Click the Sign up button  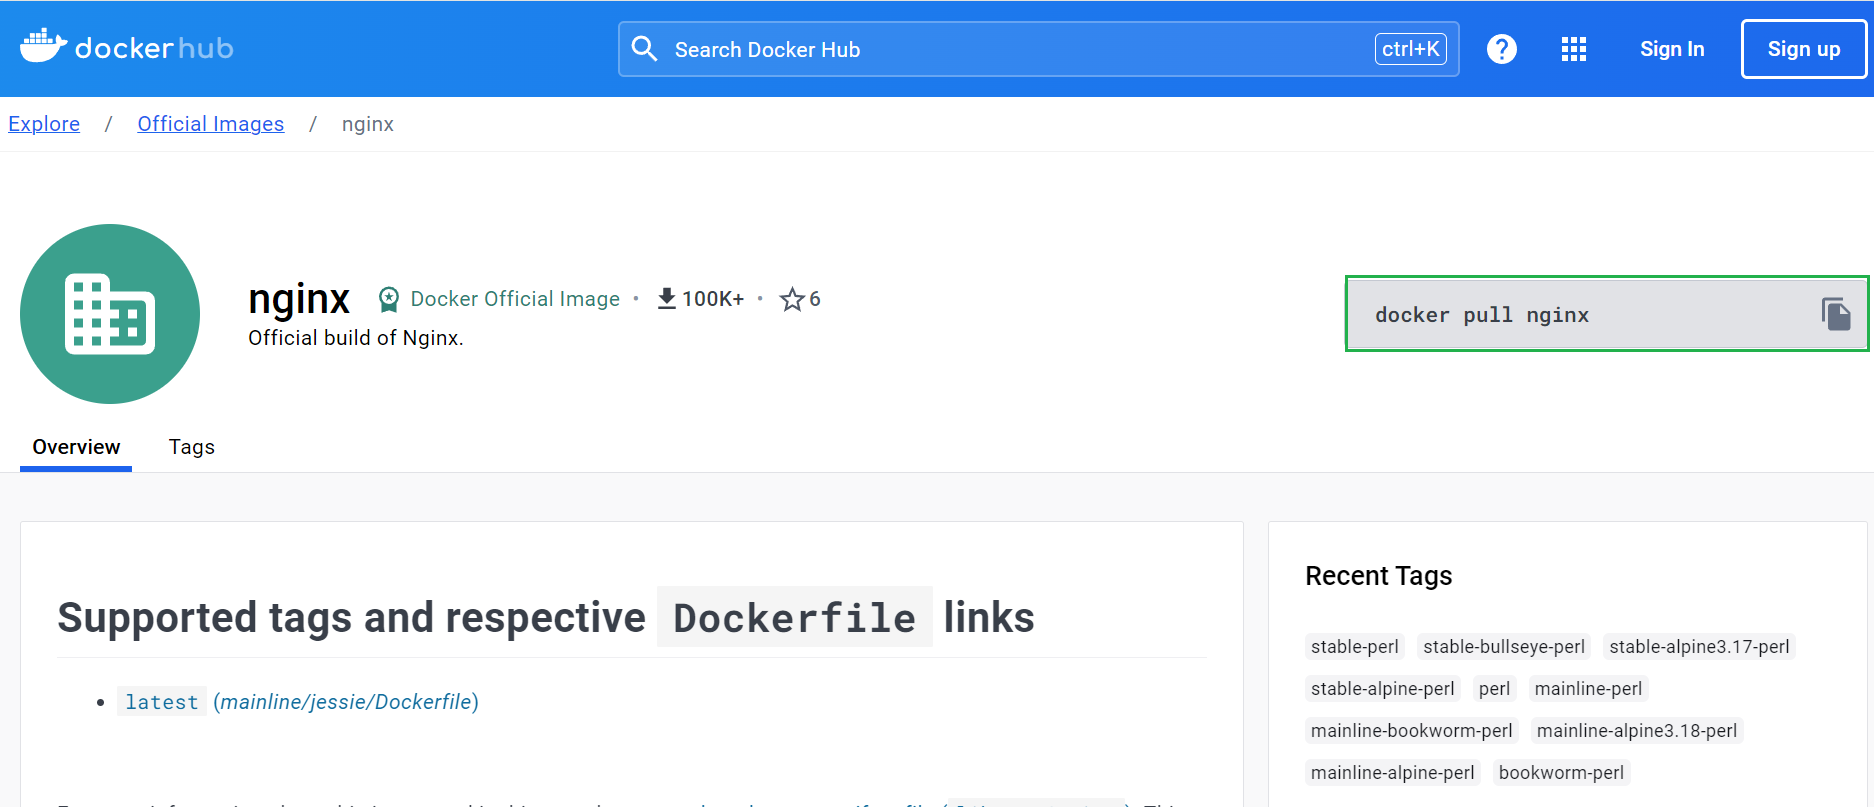tap(1804, 49)
